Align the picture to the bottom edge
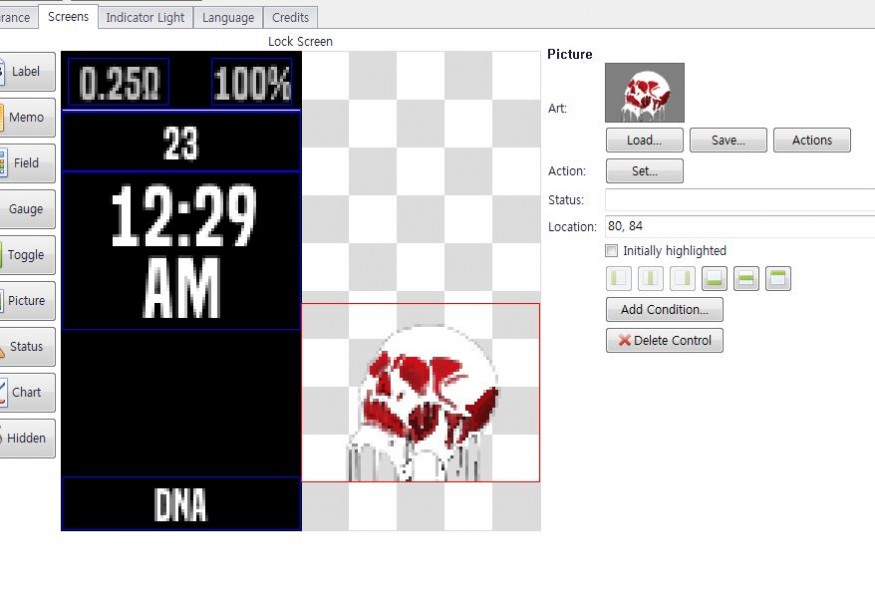The height and width of the screenshot is (594, 875). tap(714, 278)
